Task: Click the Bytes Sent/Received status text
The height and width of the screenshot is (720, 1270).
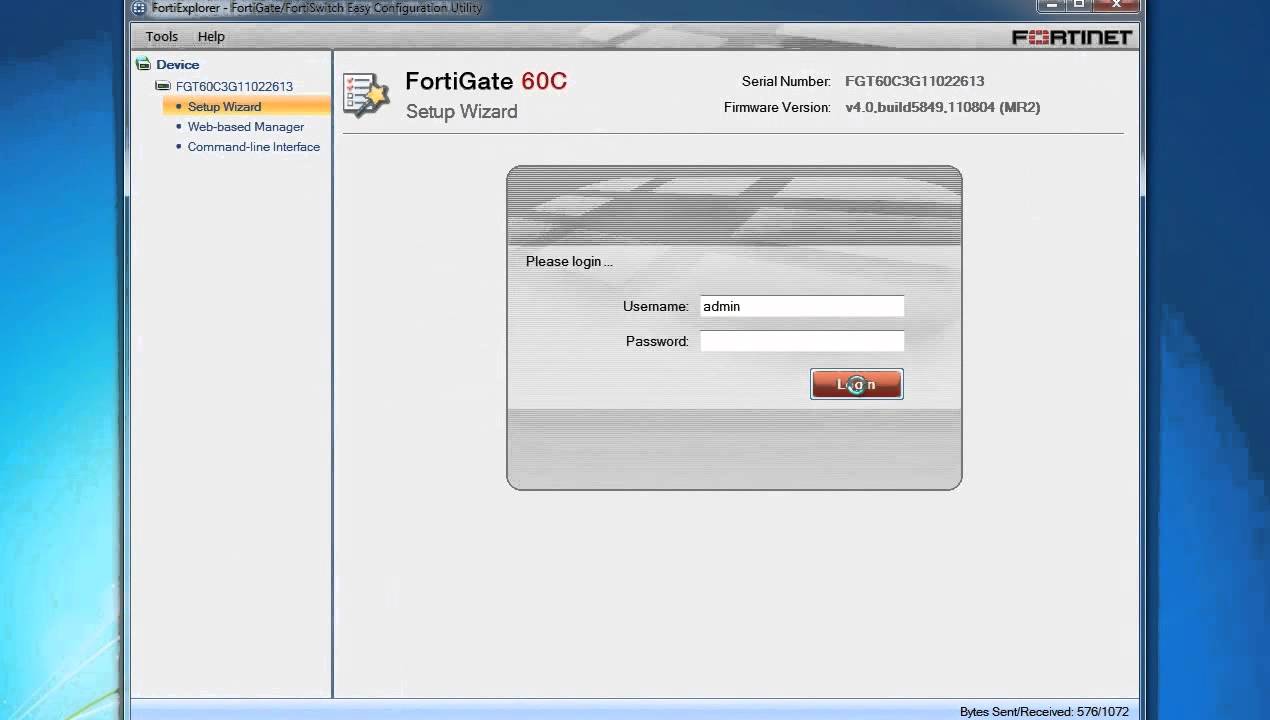Action: click(x=1044, y=712)
